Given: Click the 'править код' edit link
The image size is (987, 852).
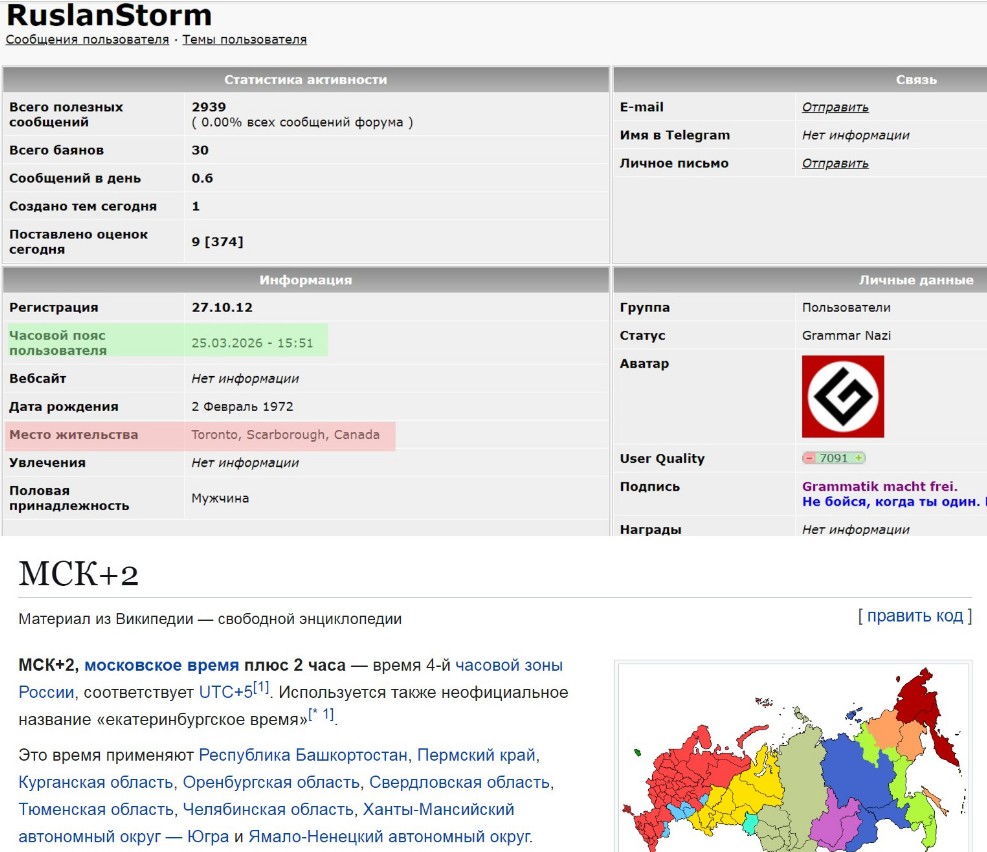Looking at the screenshot, I should 915,616.
